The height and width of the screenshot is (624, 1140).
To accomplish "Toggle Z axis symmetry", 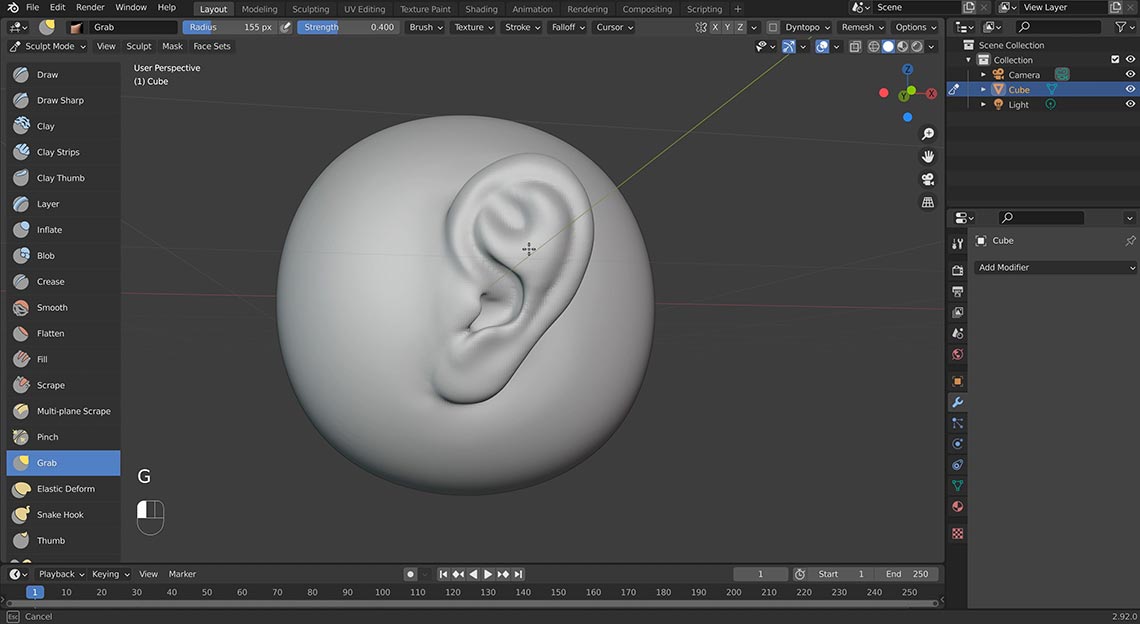I will click(x=740, y=27).
